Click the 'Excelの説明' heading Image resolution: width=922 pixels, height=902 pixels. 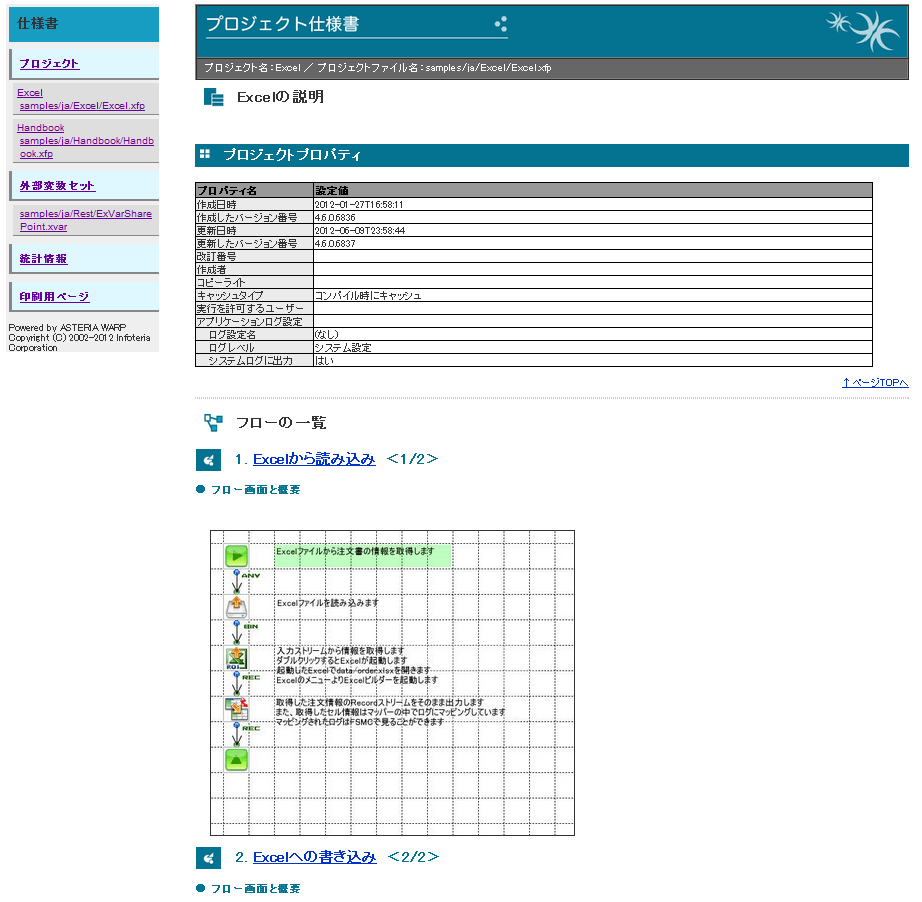pos(280,97)
